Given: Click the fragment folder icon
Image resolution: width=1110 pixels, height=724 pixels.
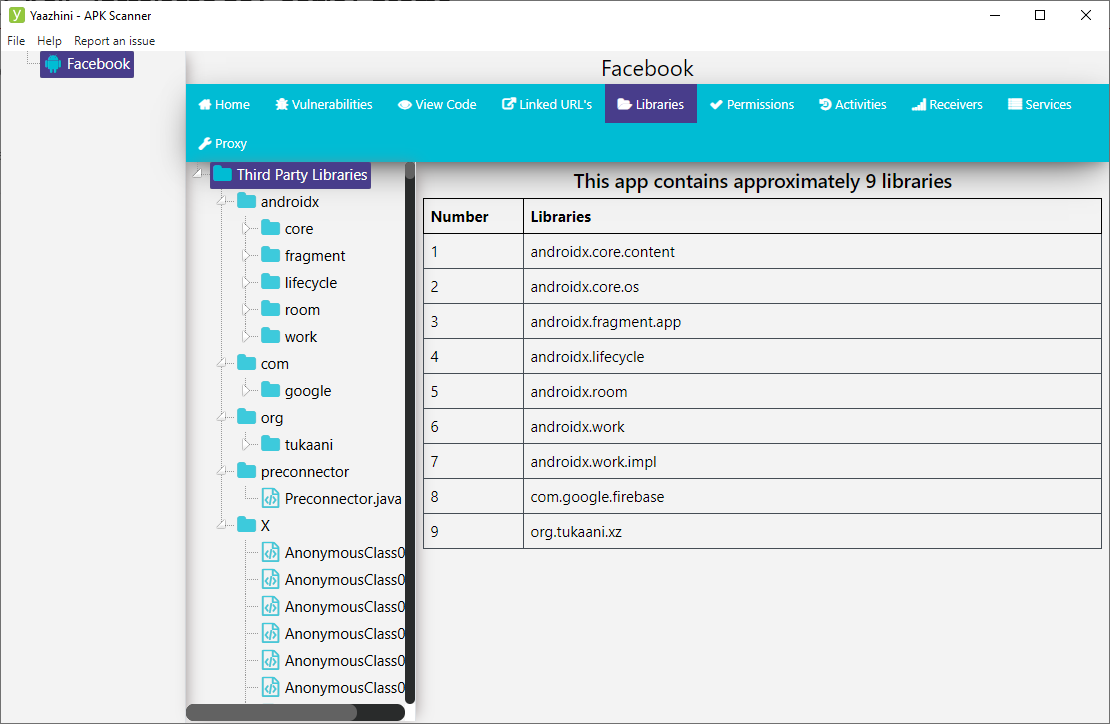Looking at the screenshot, I should tap(270, 255).
